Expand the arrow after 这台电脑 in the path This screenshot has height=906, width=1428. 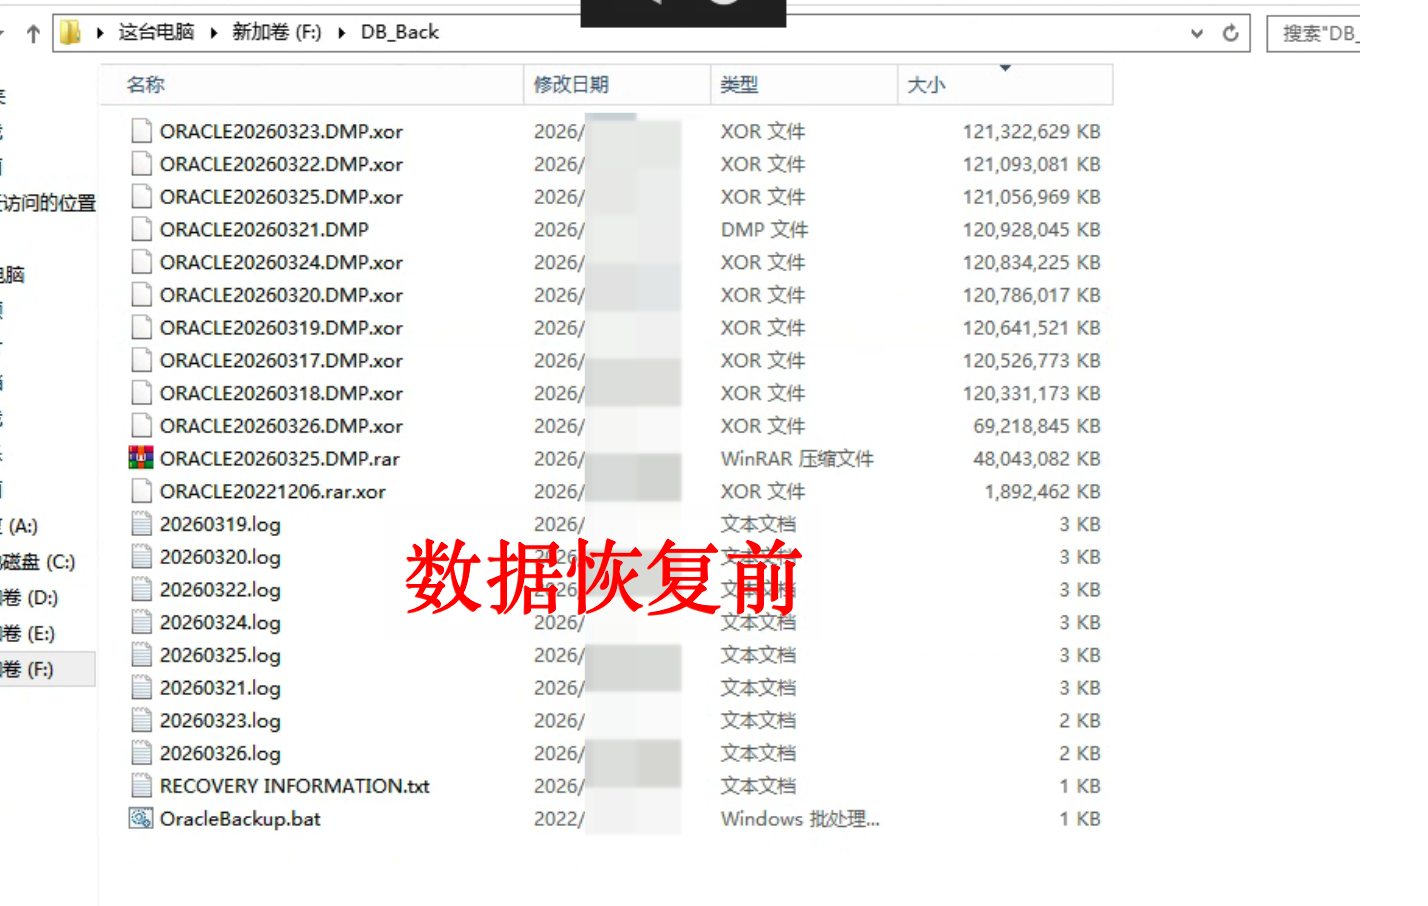click(x=213, y=33)
